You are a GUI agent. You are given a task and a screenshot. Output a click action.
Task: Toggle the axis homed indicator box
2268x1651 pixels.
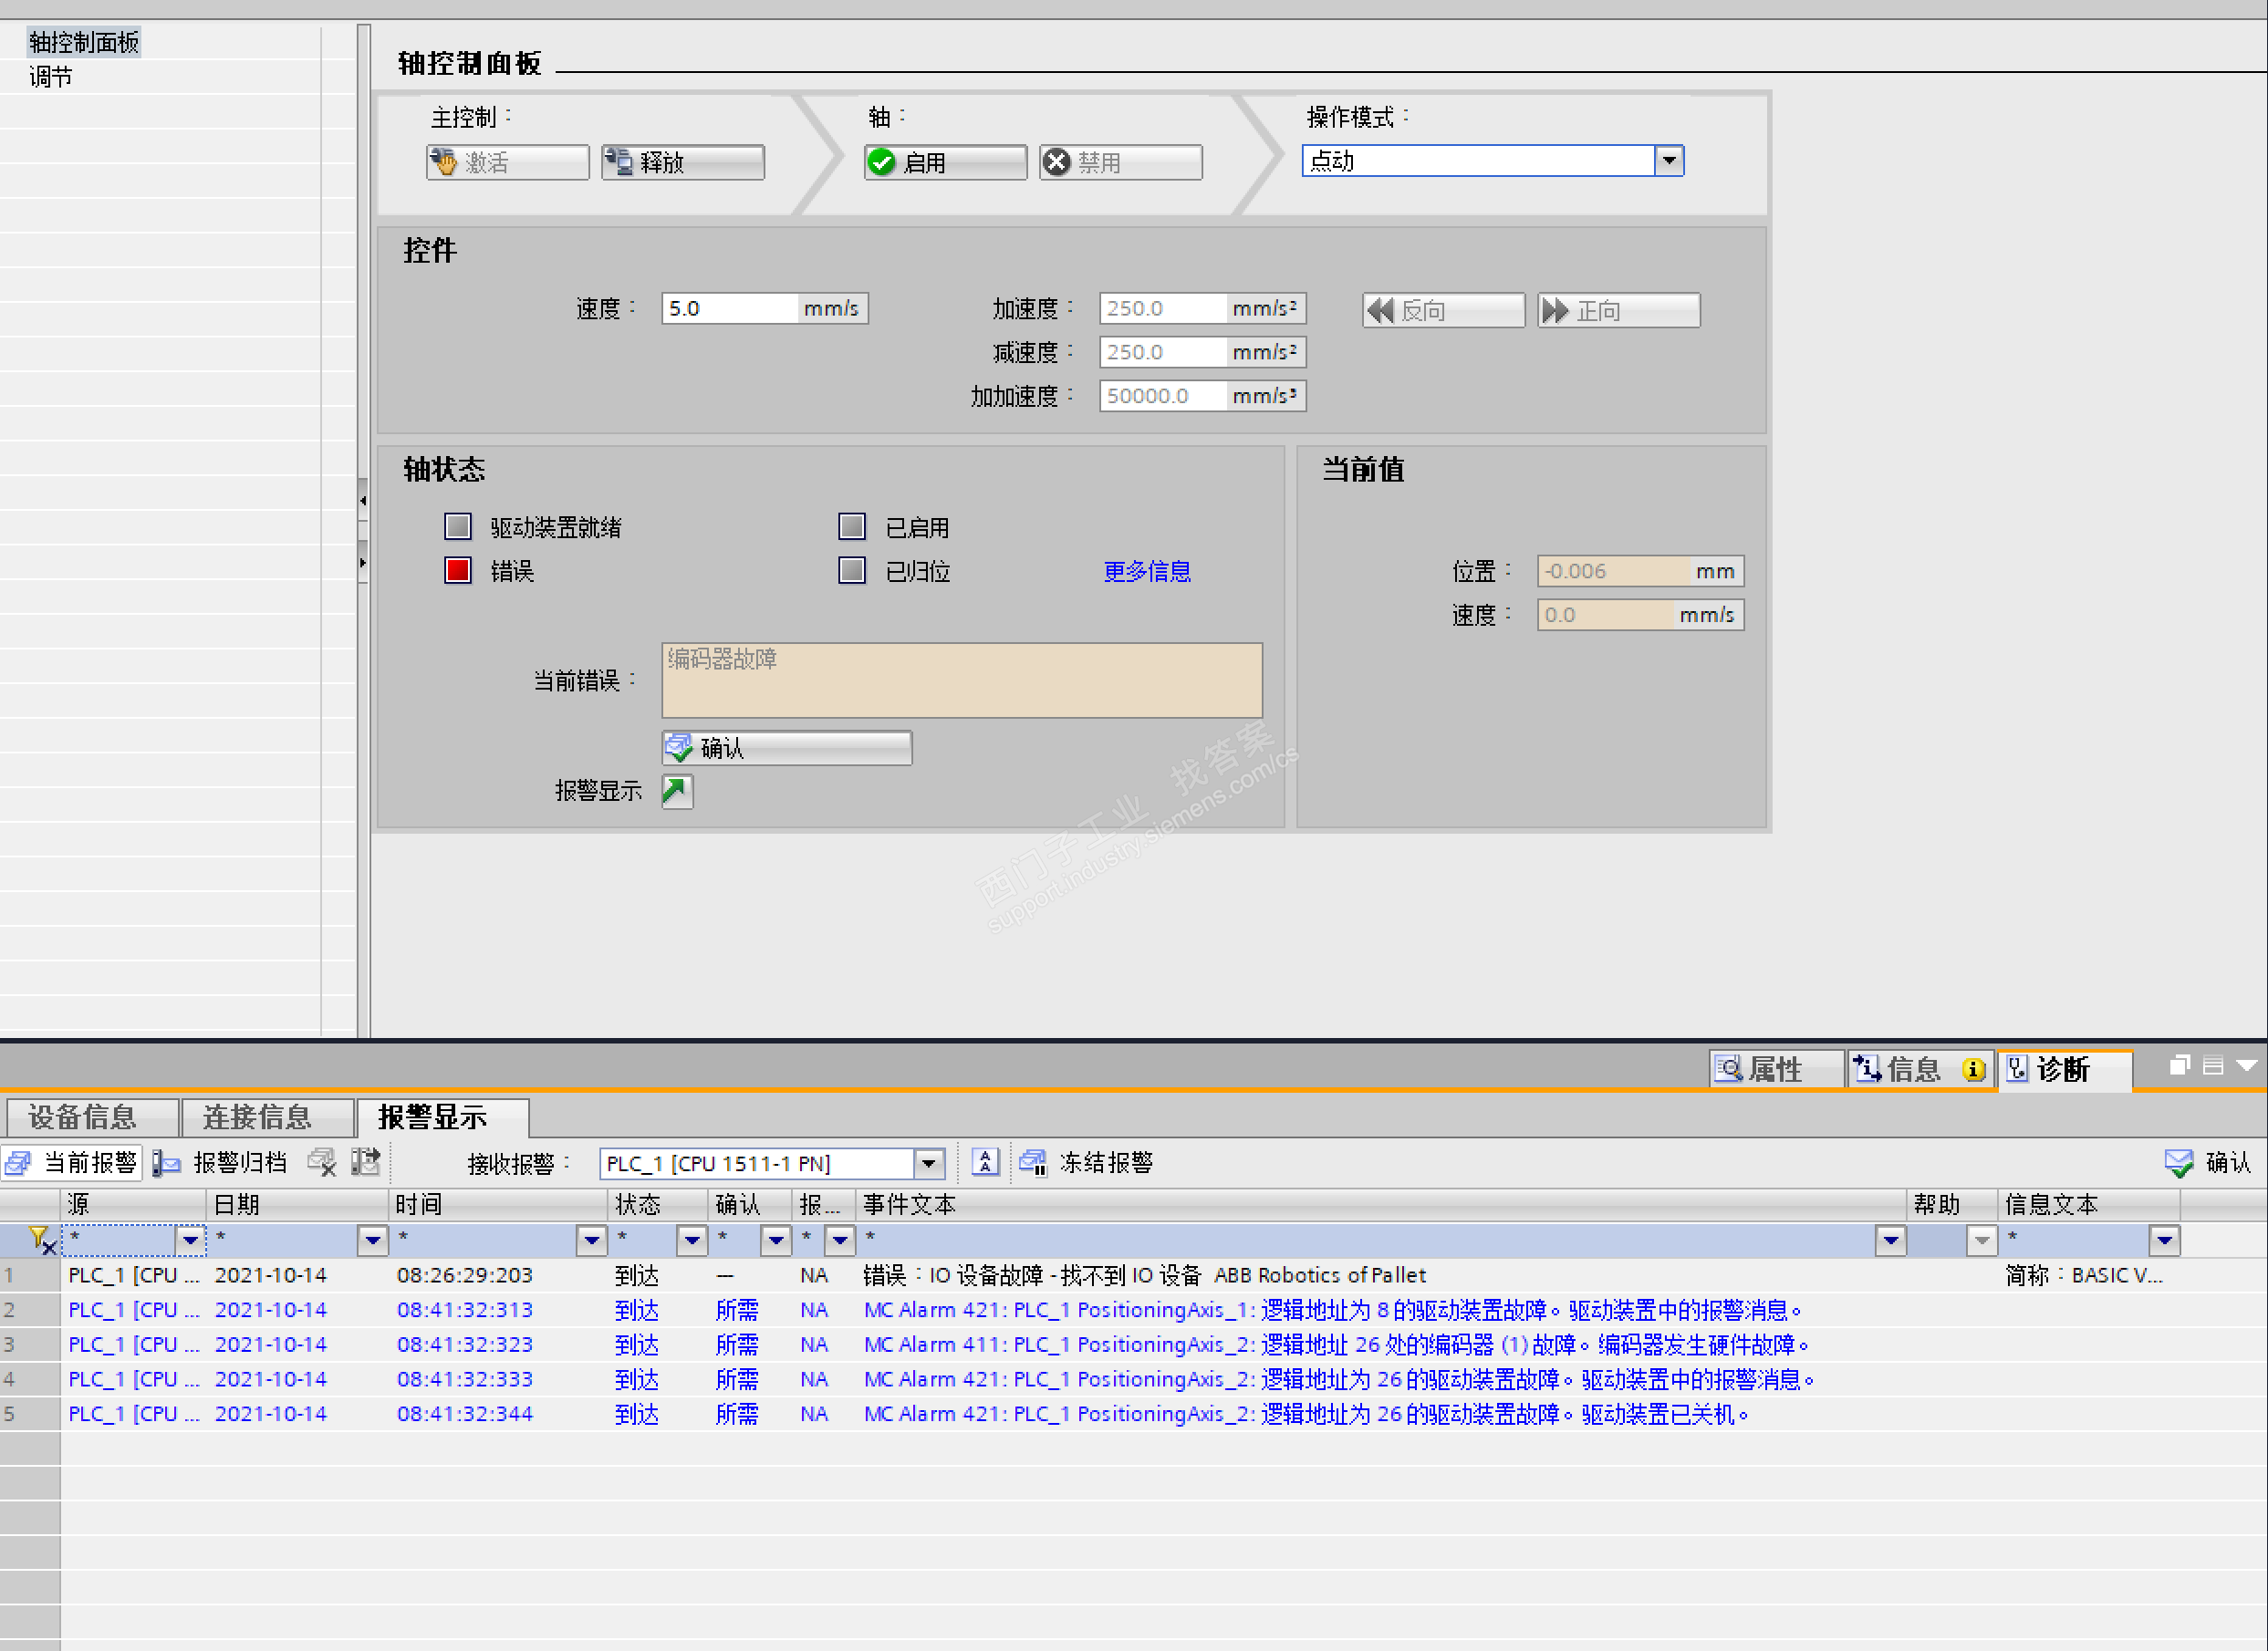click(851, 570)
